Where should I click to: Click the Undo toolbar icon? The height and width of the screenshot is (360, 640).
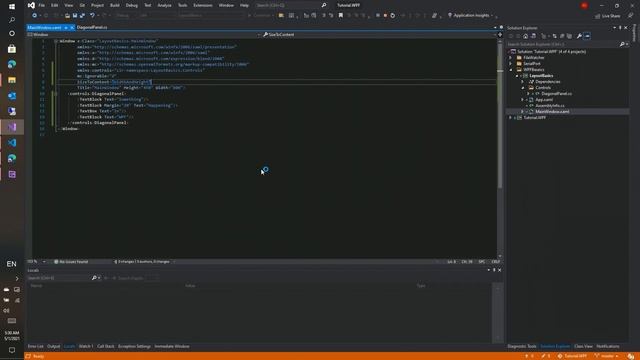[93, 16]
